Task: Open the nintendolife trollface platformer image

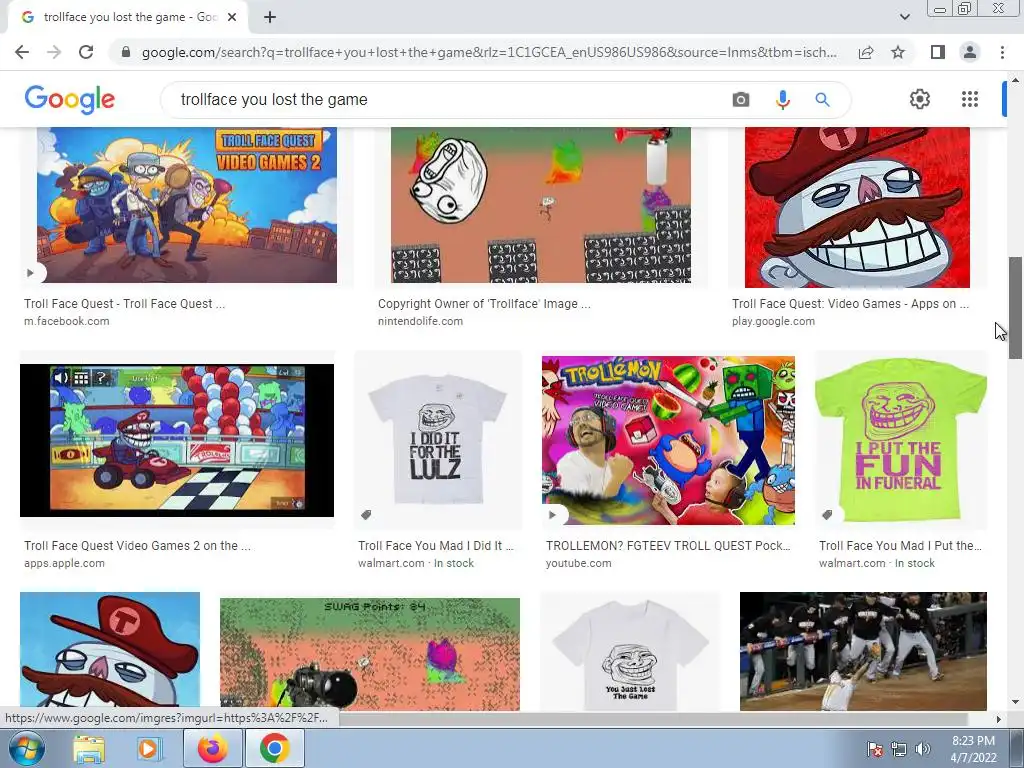Action: (541, 205)
